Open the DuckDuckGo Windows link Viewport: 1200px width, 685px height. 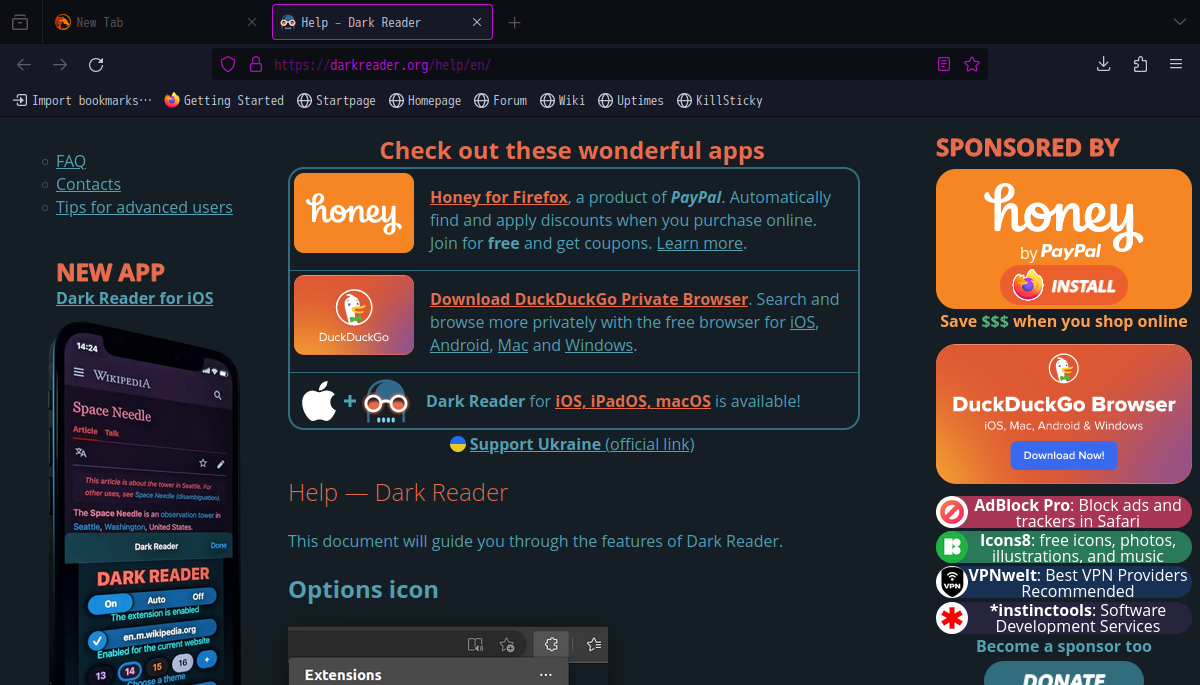tap(599, 345)
